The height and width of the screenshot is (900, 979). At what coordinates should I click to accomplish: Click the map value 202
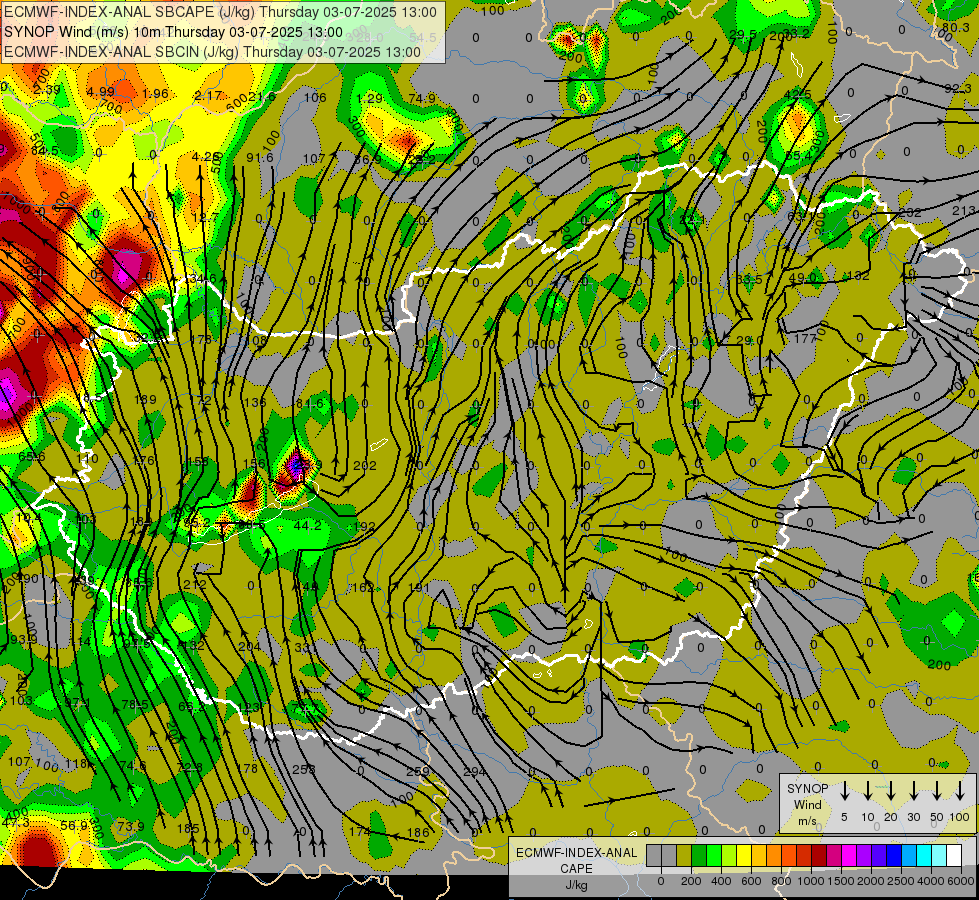tap(365, 465)
